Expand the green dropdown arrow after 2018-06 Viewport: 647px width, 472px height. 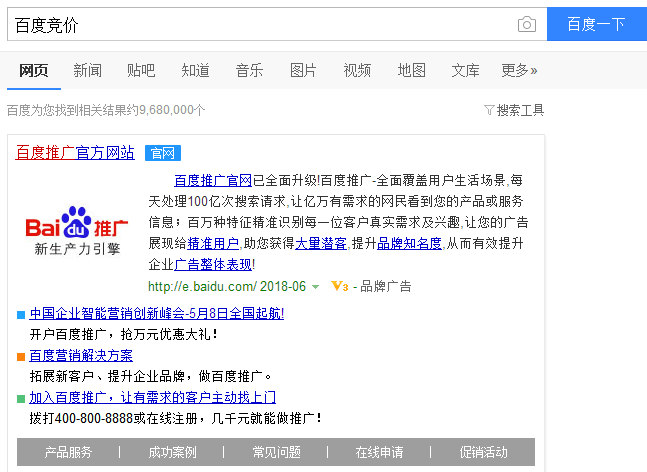(x=316, y=287)
